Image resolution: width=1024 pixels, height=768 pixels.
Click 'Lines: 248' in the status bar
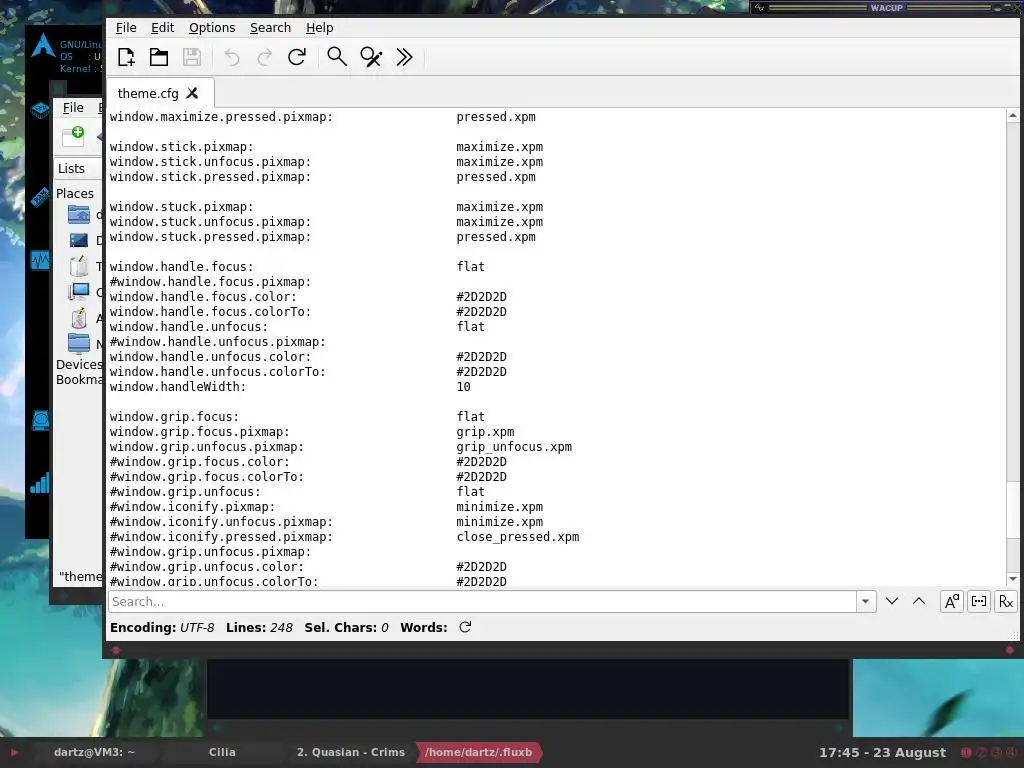[x=259, y=628]
